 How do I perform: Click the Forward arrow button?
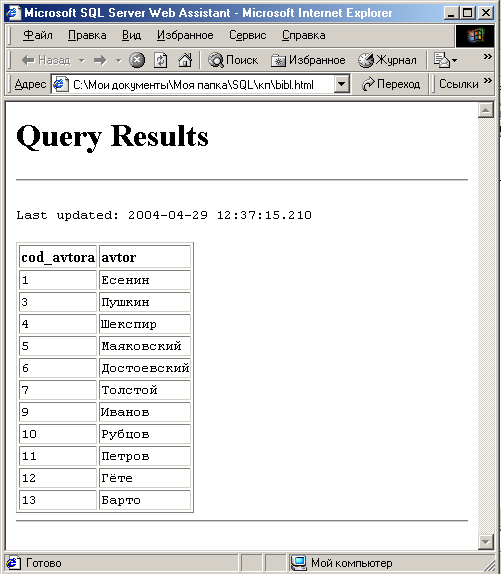click(x=100, y=60)
